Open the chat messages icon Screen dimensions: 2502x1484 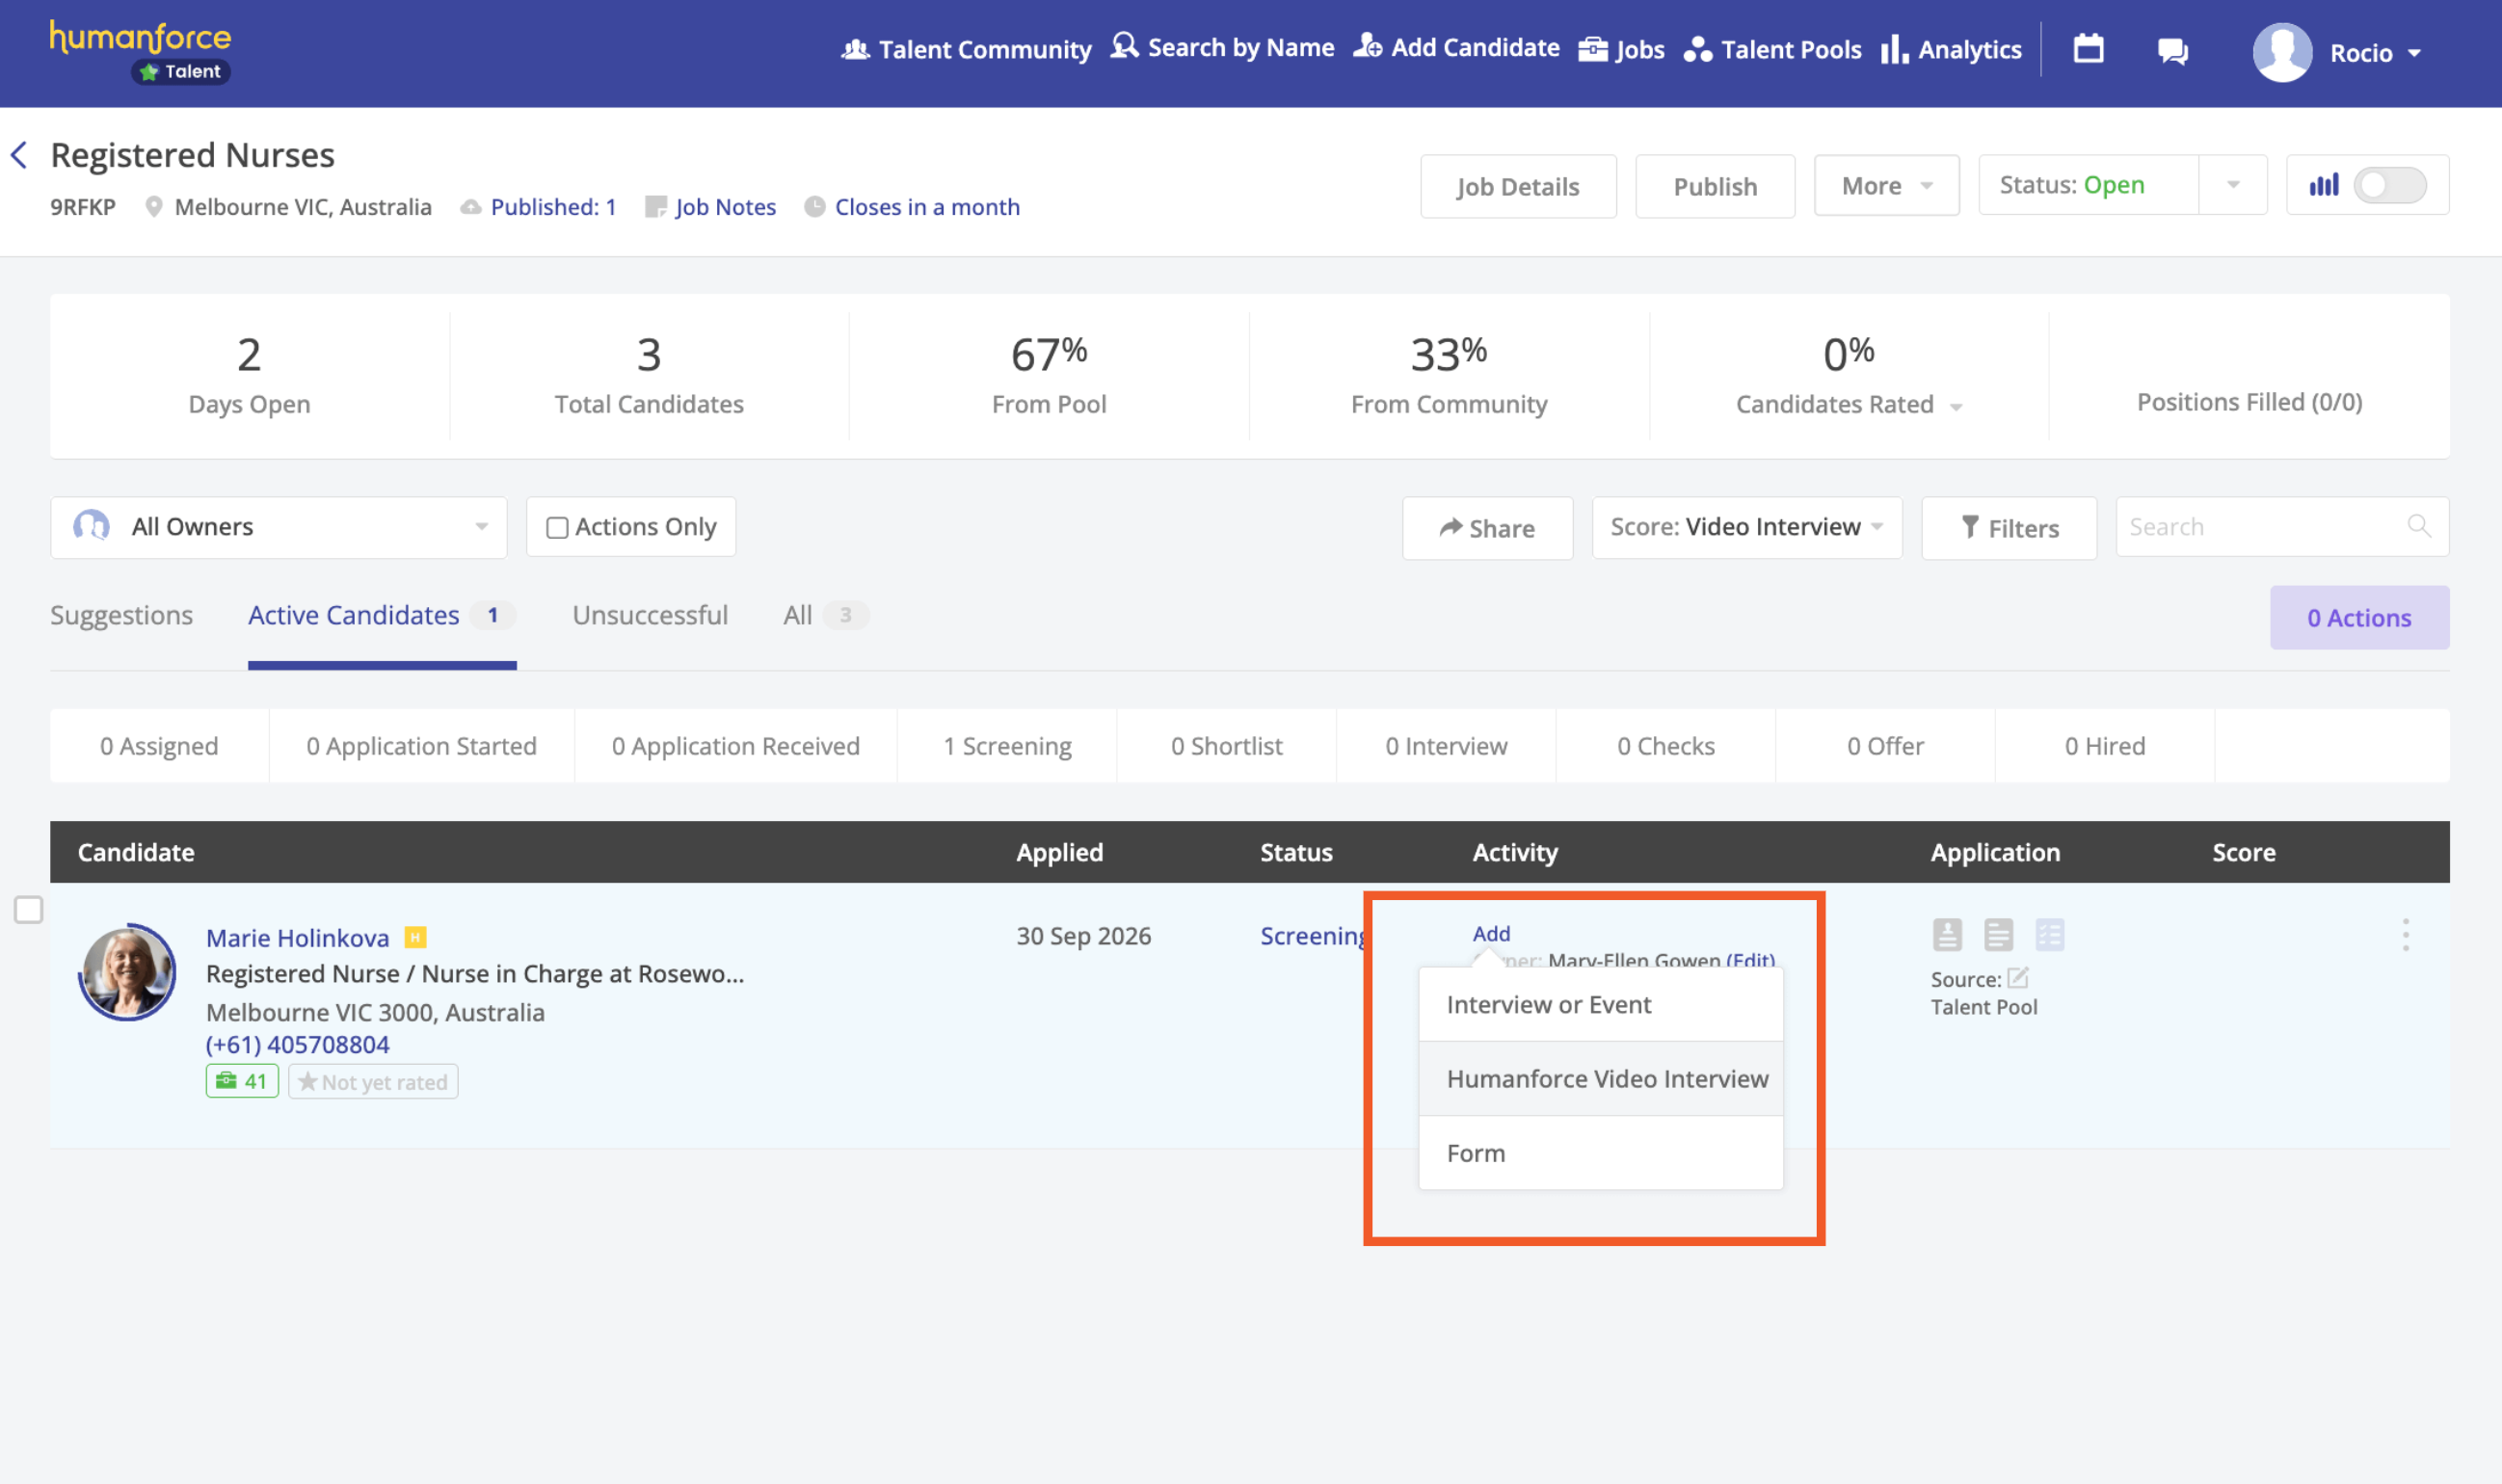point(2172,51)
